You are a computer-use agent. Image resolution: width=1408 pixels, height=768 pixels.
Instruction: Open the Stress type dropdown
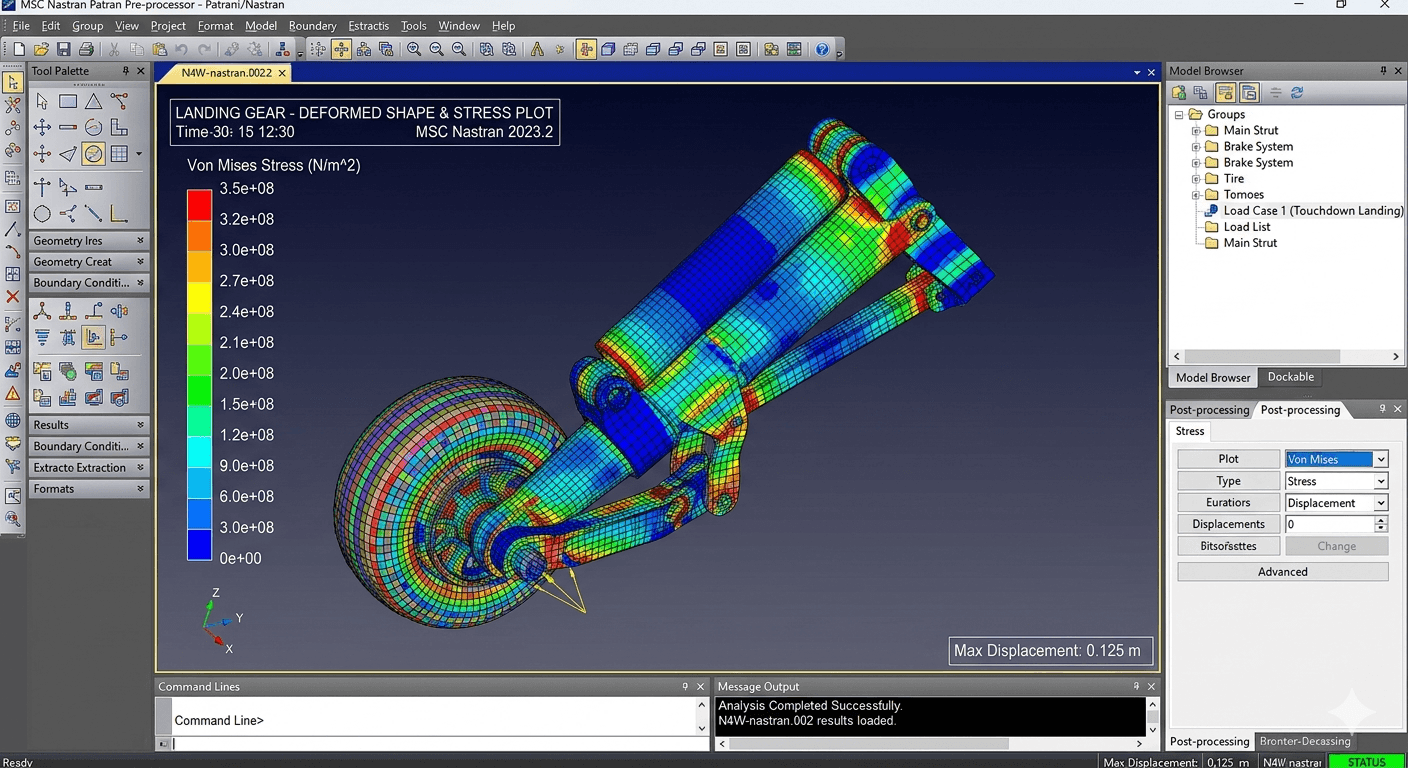click(x=1380, y=482)
